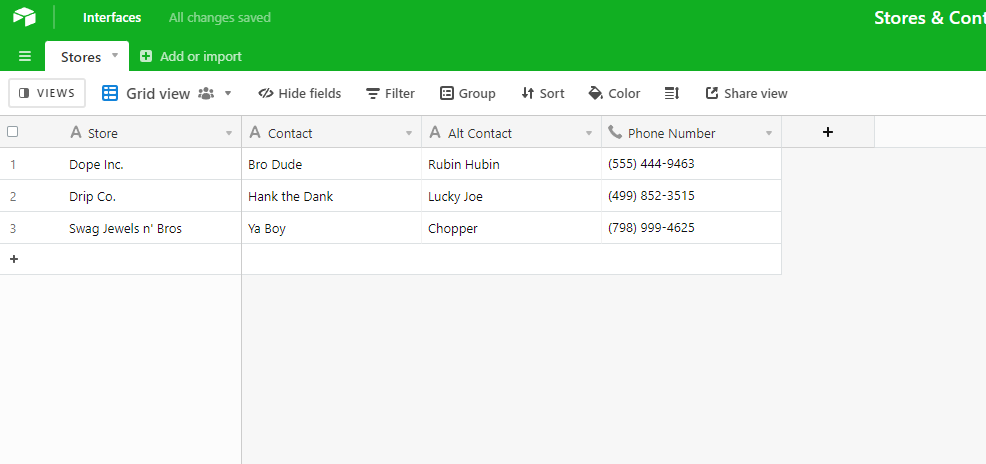Click the Stores & Contacts base title
The image size is (986, 464).
pos(930,18)
